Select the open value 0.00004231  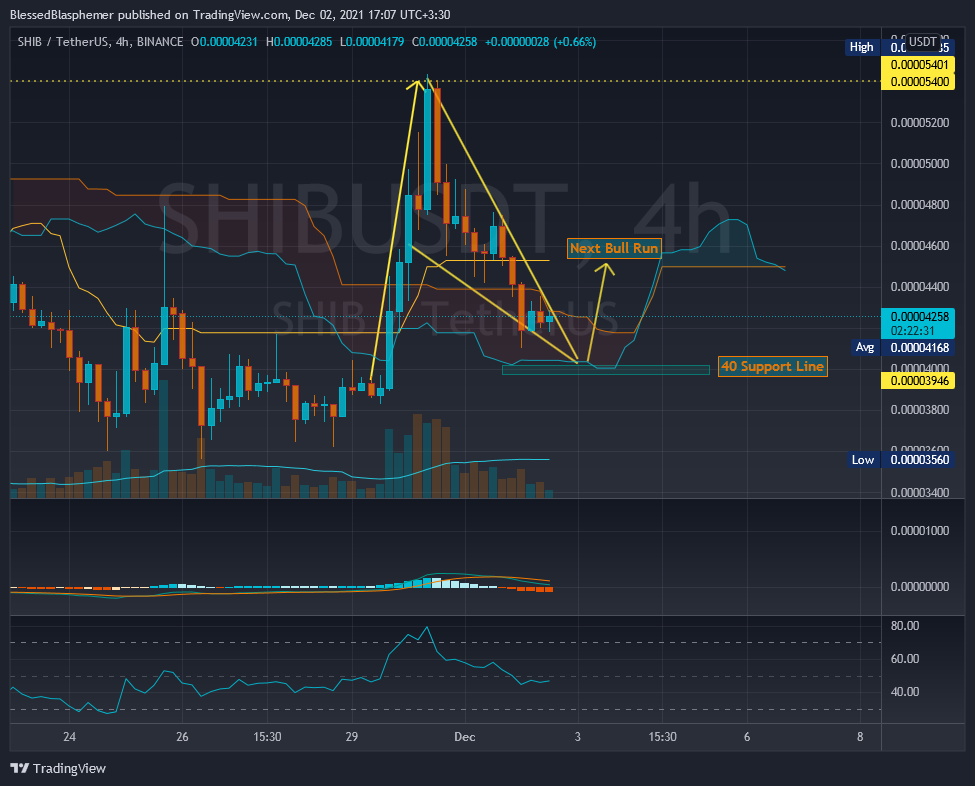228,42
